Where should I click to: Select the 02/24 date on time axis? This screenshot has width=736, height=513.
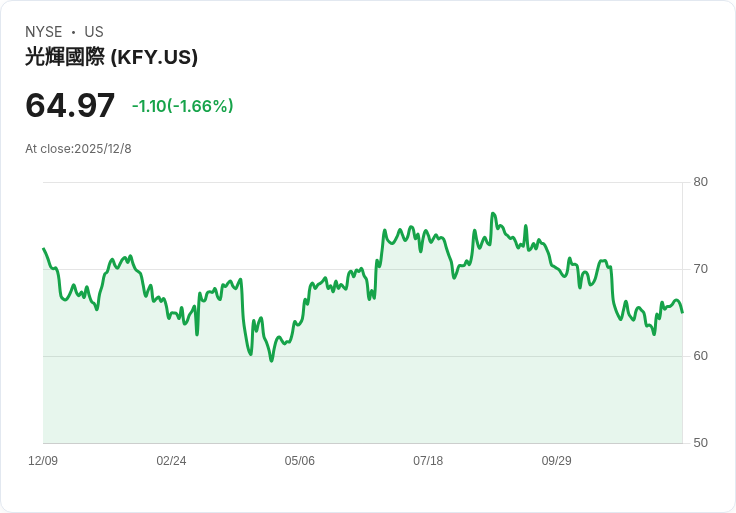(171, 461)
